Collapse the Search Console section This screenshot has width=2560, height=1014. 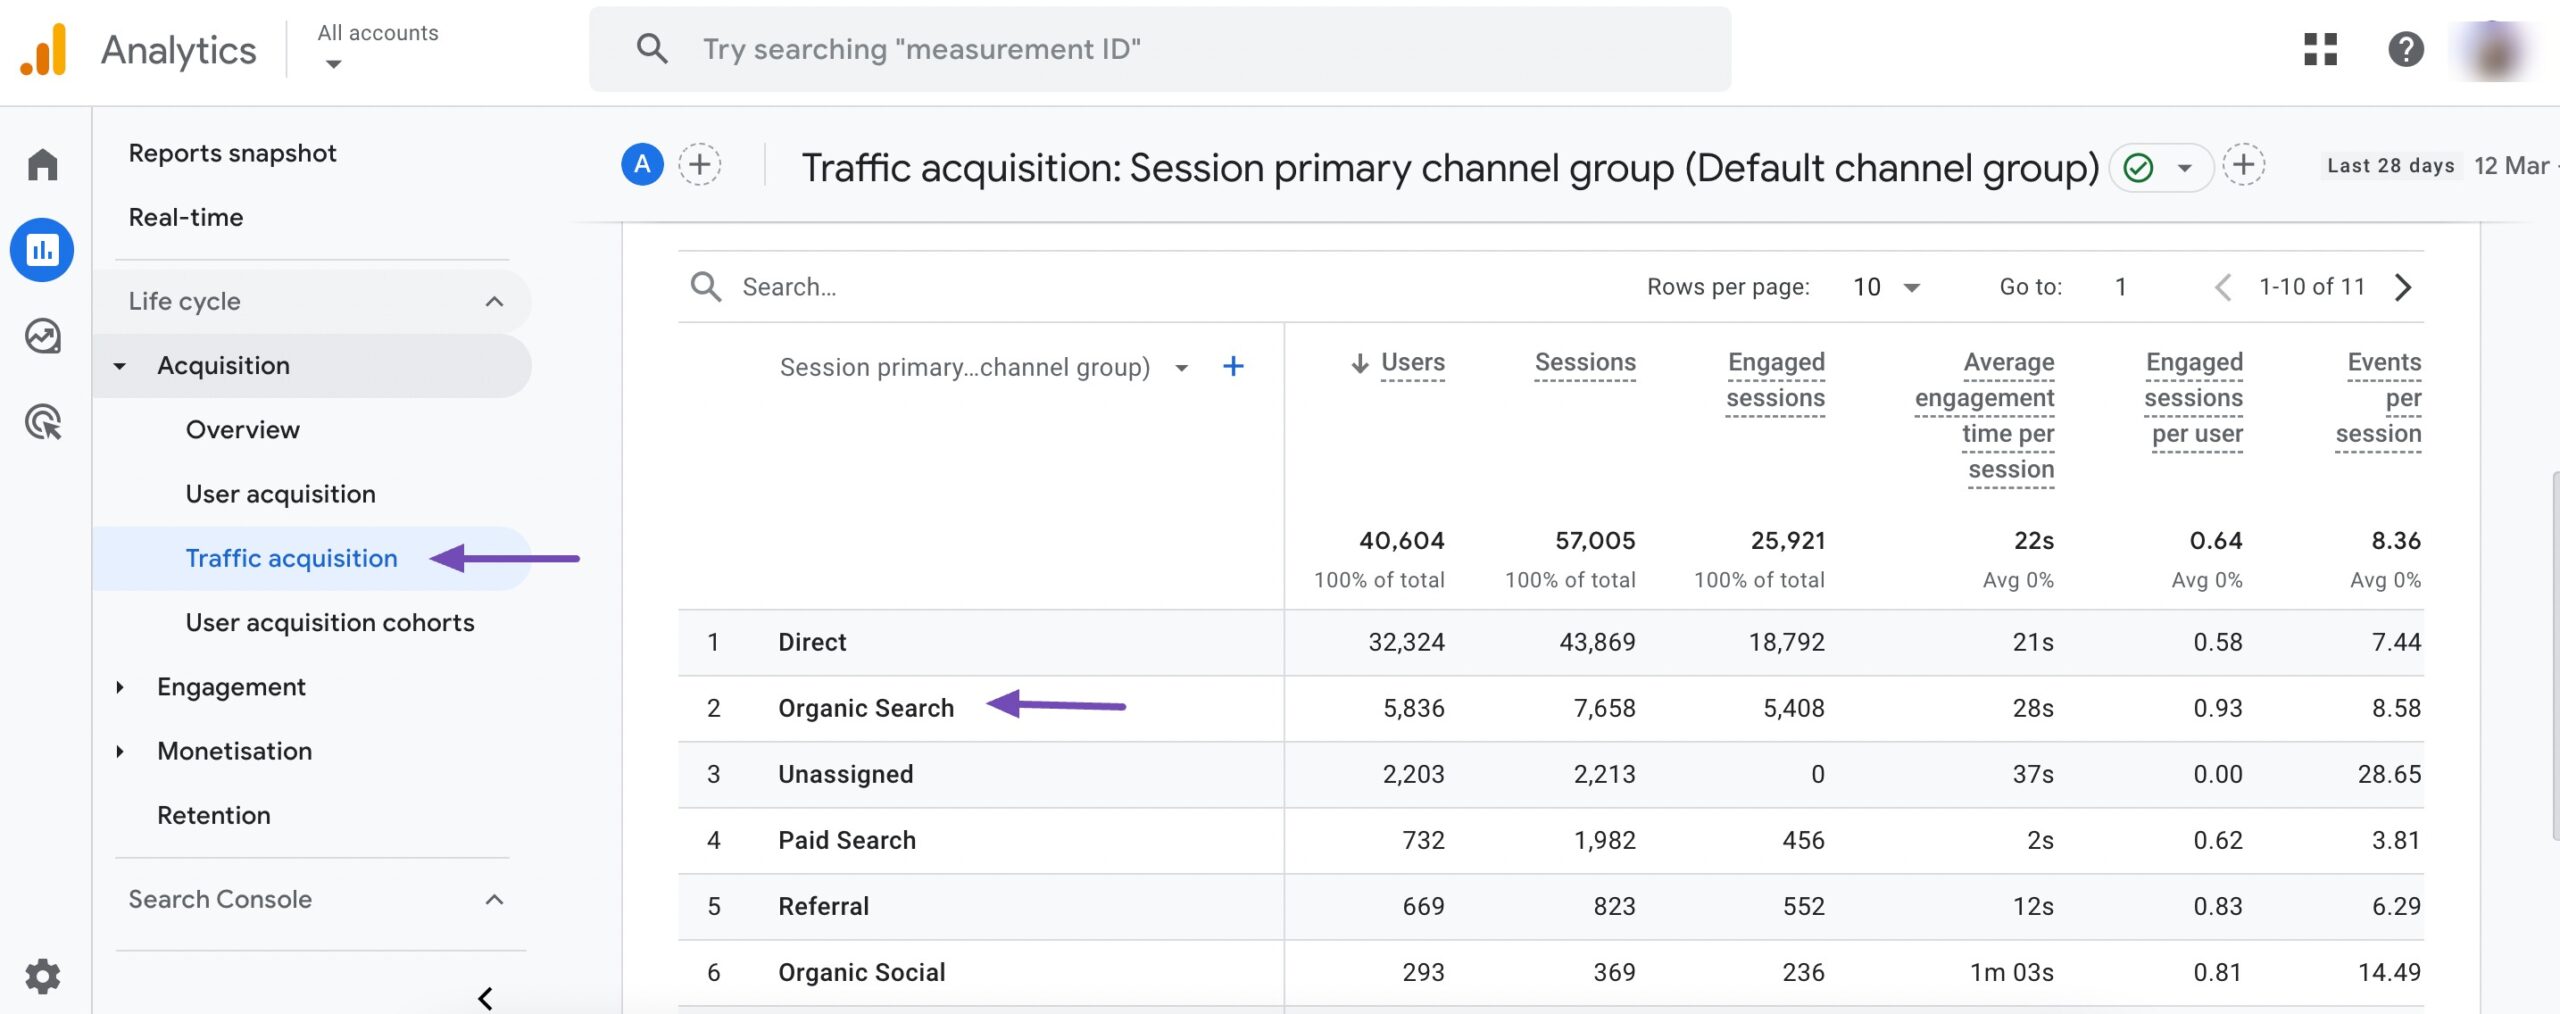494,899
